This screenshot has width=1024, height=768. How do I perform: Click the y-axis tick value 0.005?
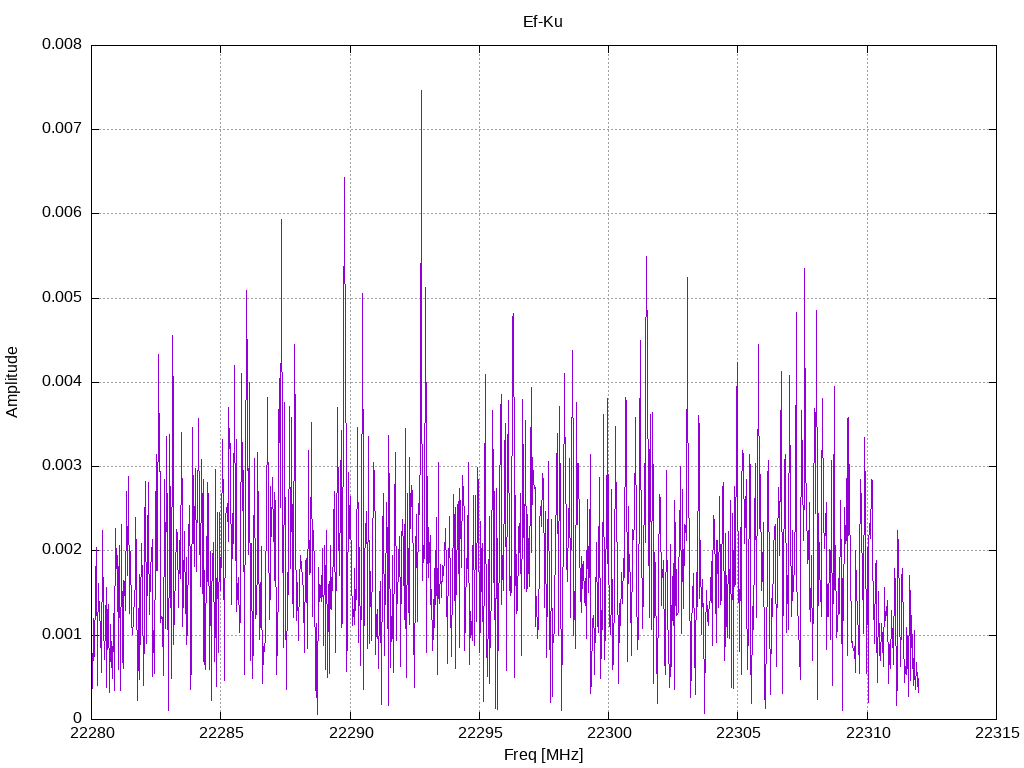pyautogui.click(x=62, y=298)
